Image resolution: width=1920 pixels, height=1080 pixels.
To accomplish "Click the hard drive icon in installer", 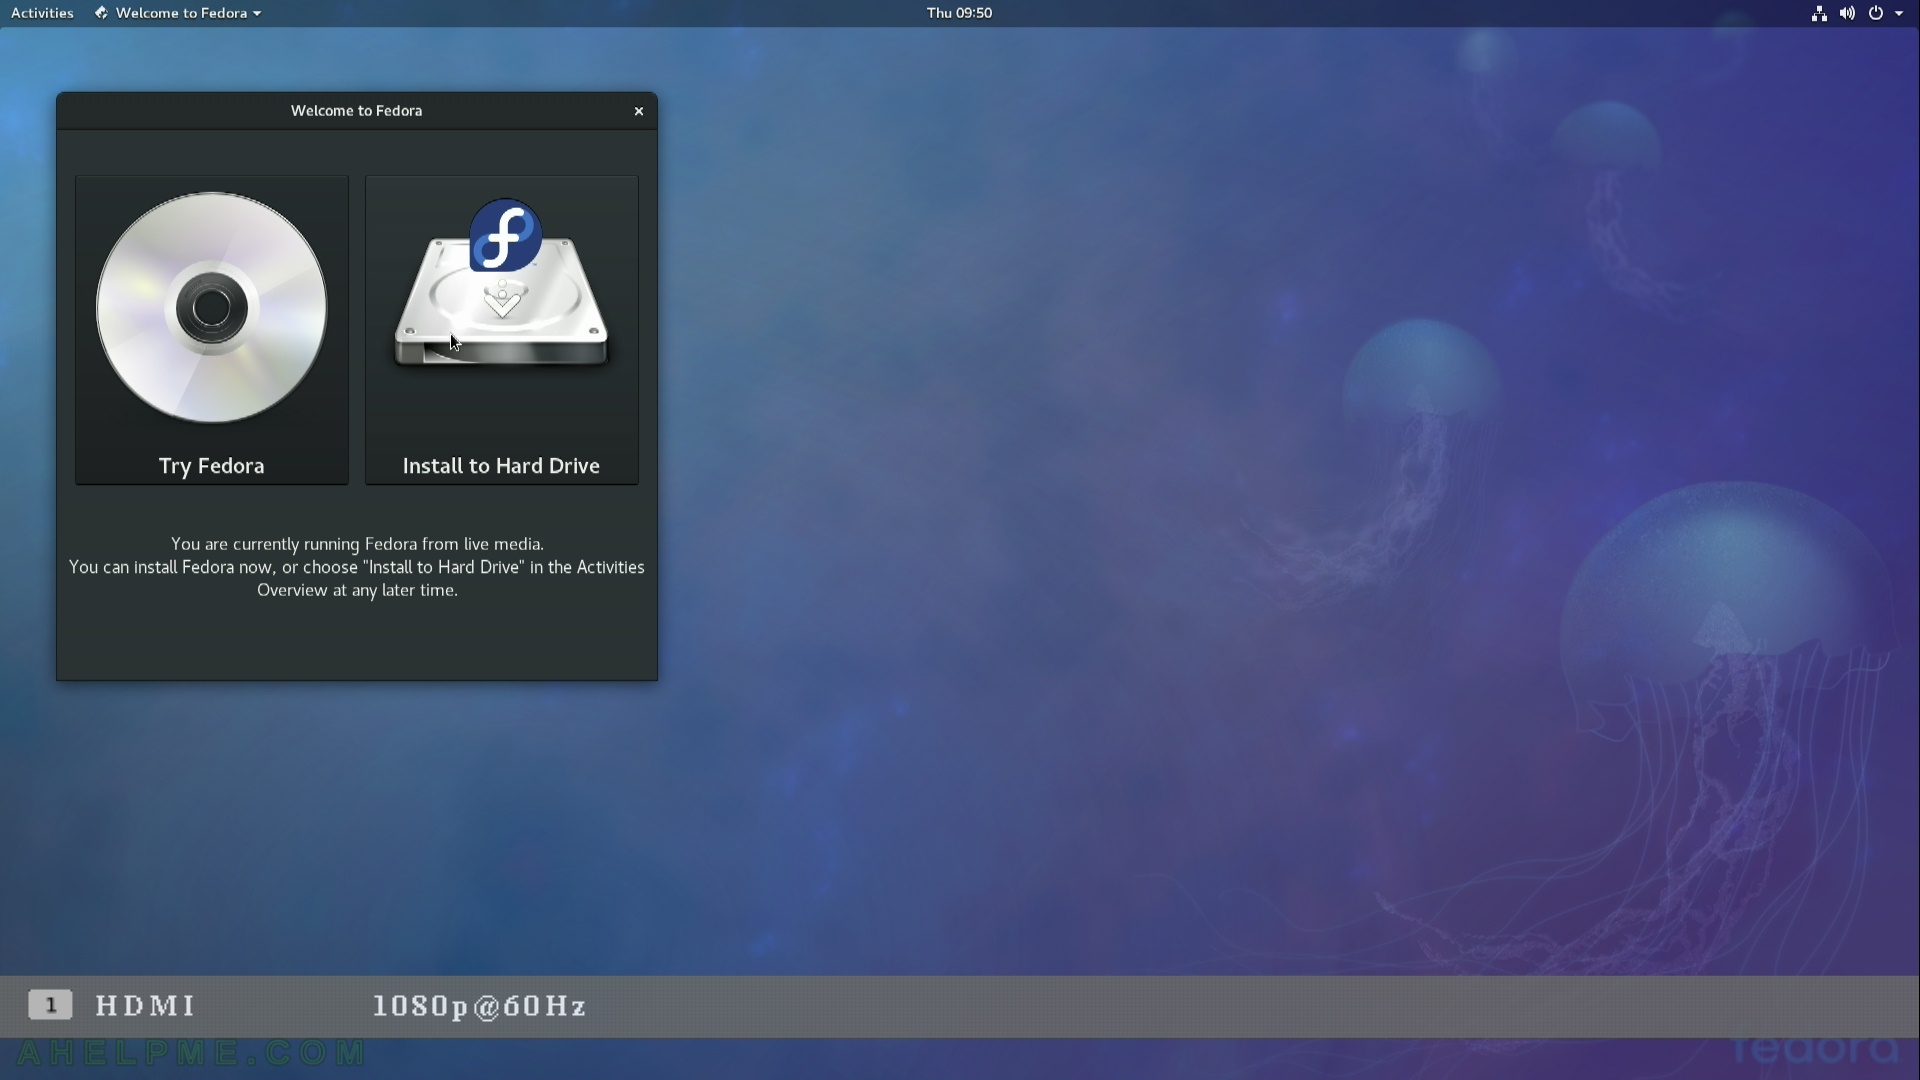I will 500,284.
